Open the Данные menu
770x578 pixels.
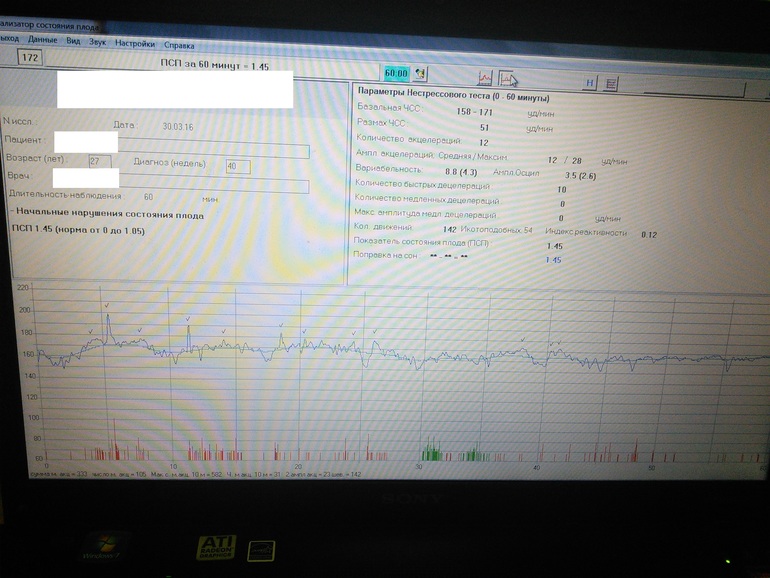point(42,41)
